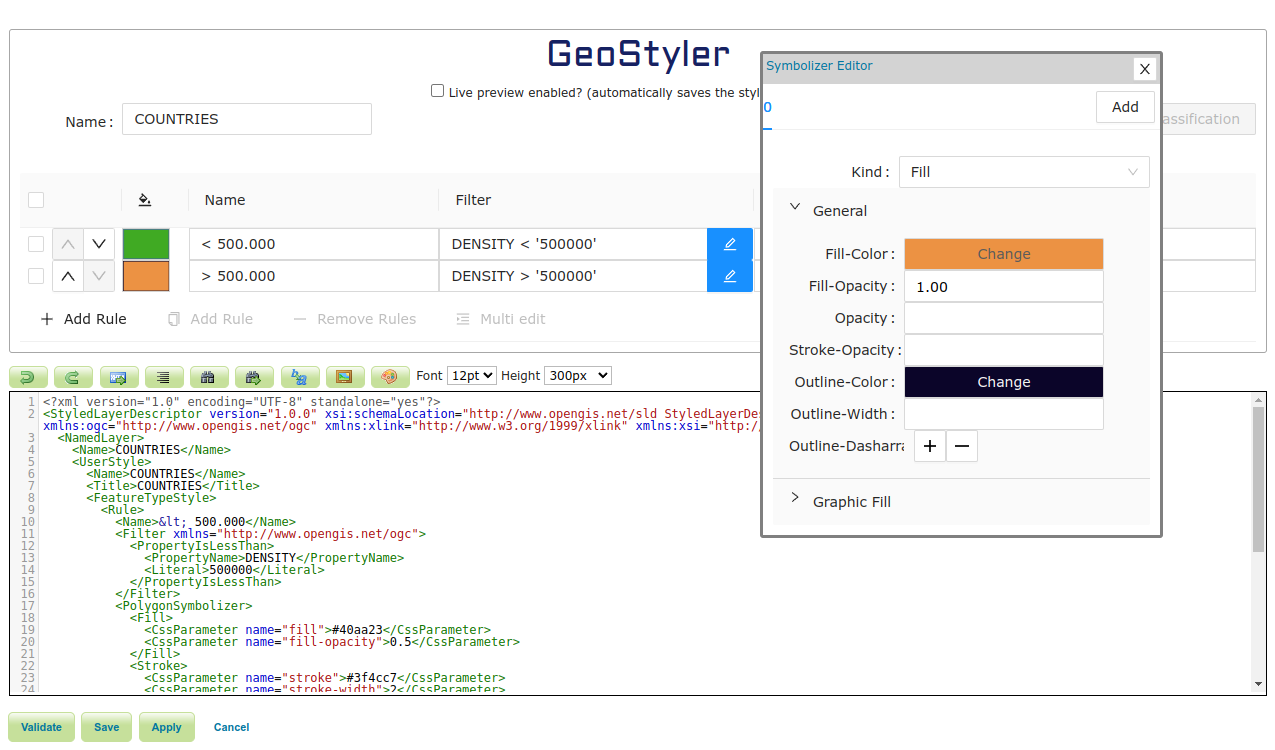Click the filter field DENSITY < '500000'
This screenshot has height=750, width=1275.
click(x=573, y=244)
